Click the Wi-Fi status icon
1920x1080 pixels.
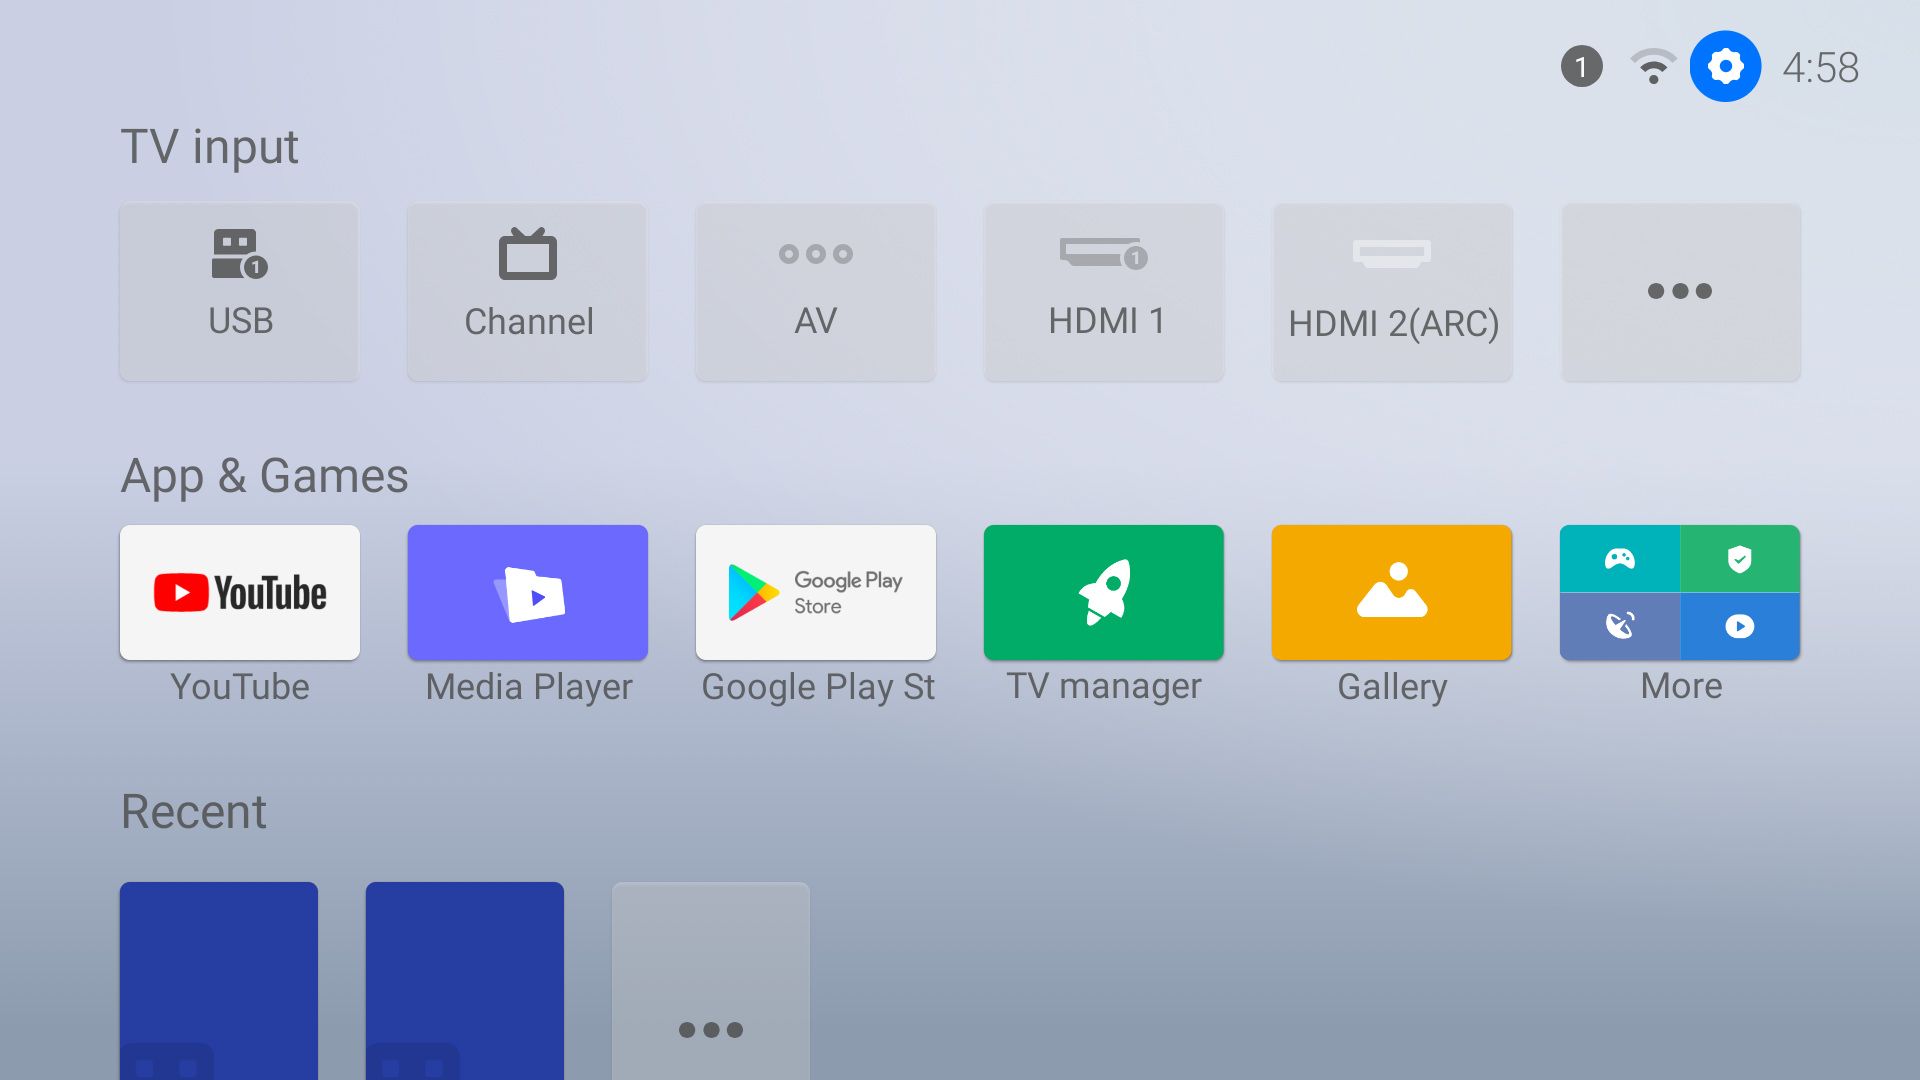(1653, 67)
